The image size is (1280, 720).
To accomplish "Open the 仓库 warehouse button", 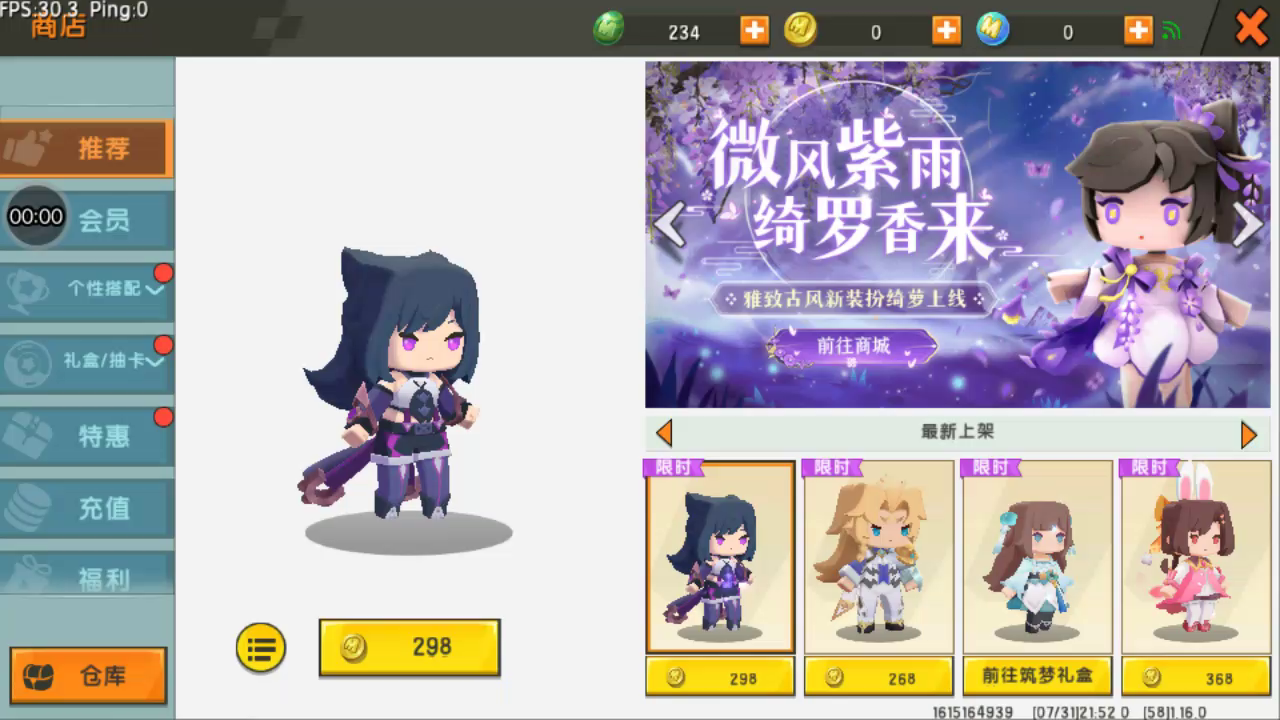I will click(88, 676).
